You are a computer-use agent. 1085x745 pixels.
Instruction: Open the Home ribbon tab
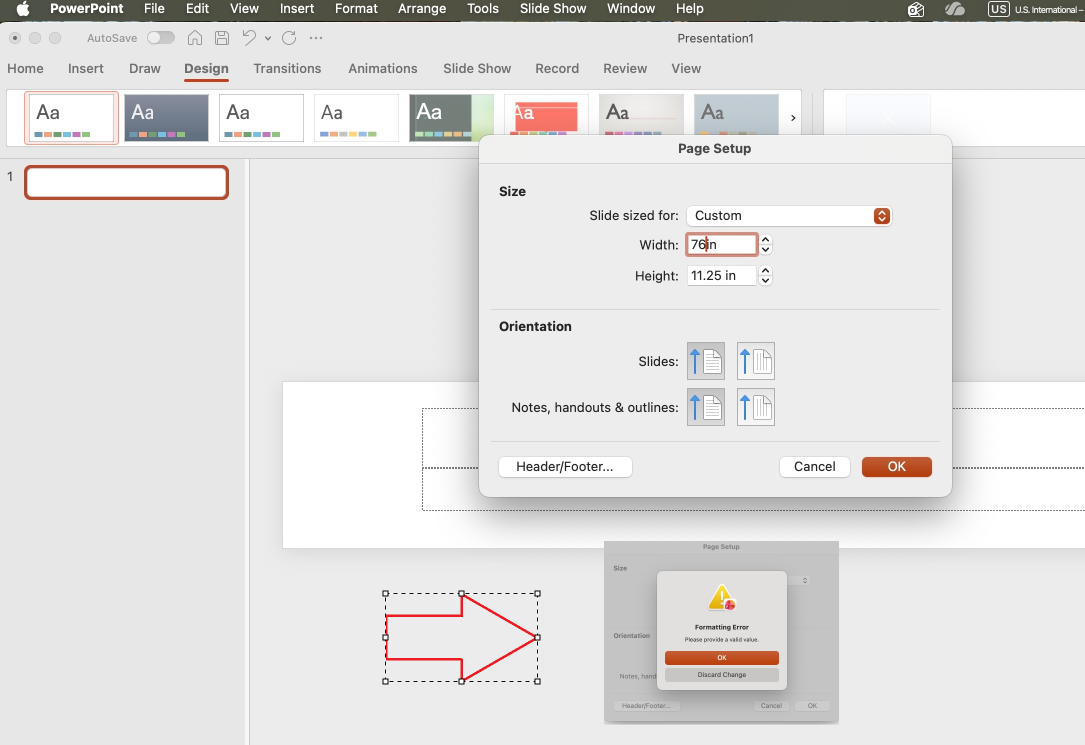26,68
